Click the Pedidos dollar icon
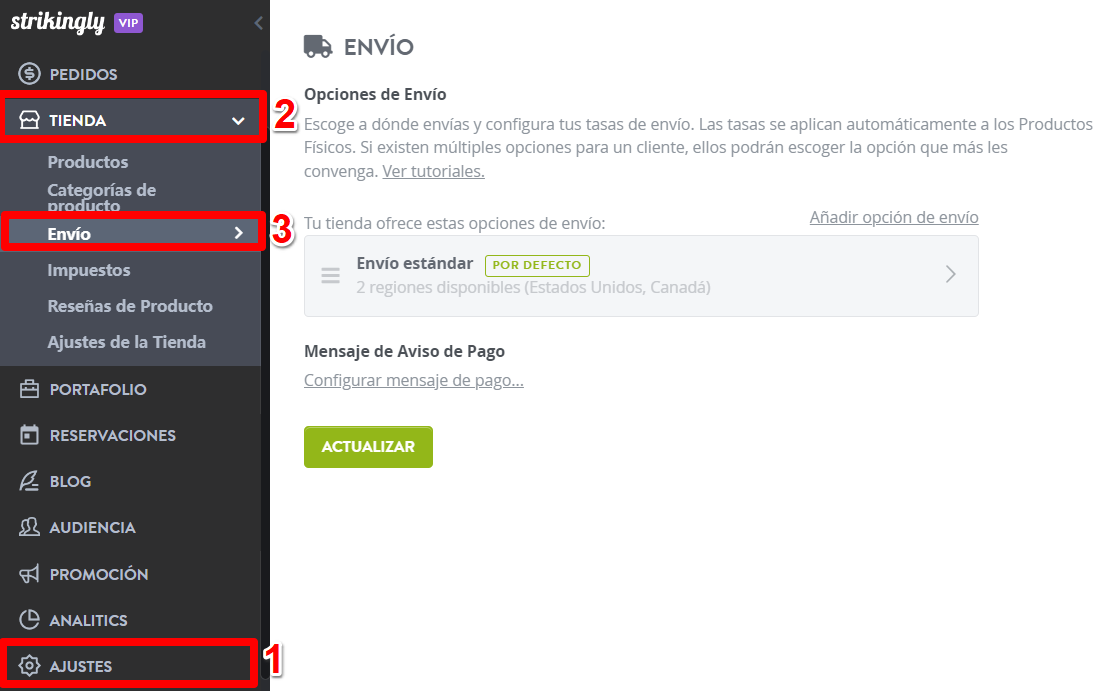1098x691 pixels. [x=29, y=74]
